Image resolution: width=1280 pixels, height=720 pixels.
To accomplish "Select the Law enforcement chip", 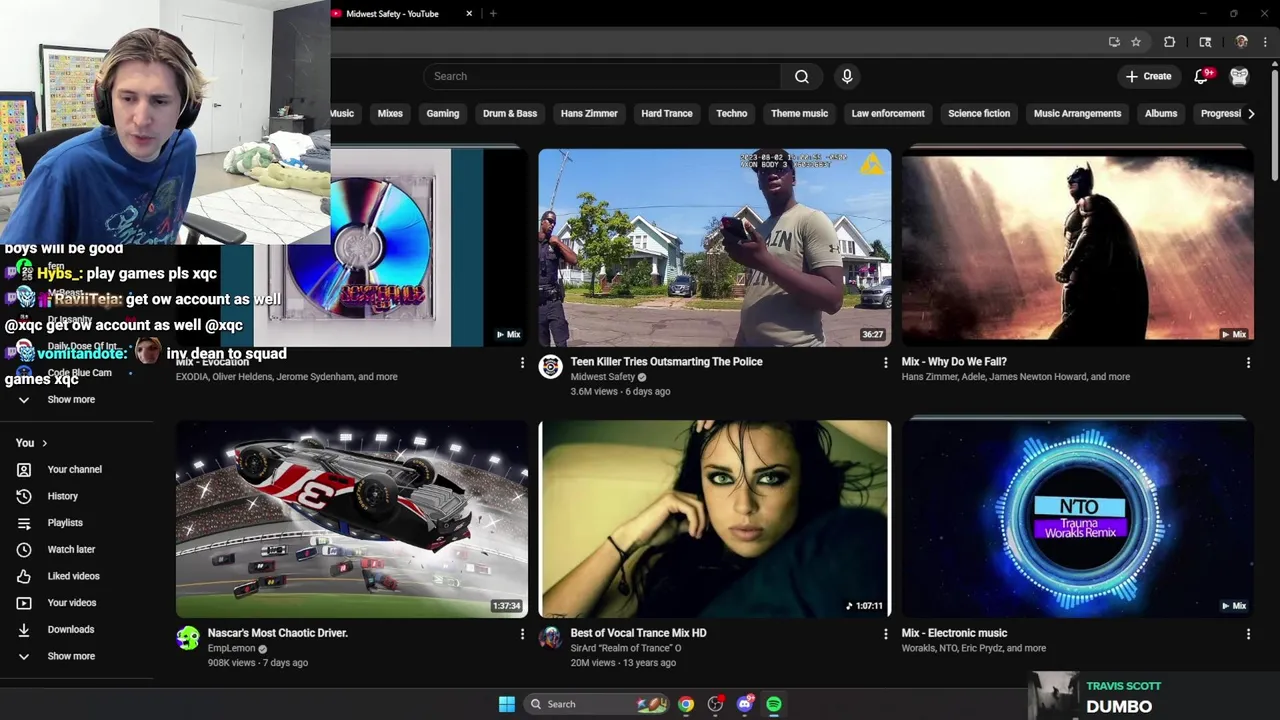I will click(888, 113).
